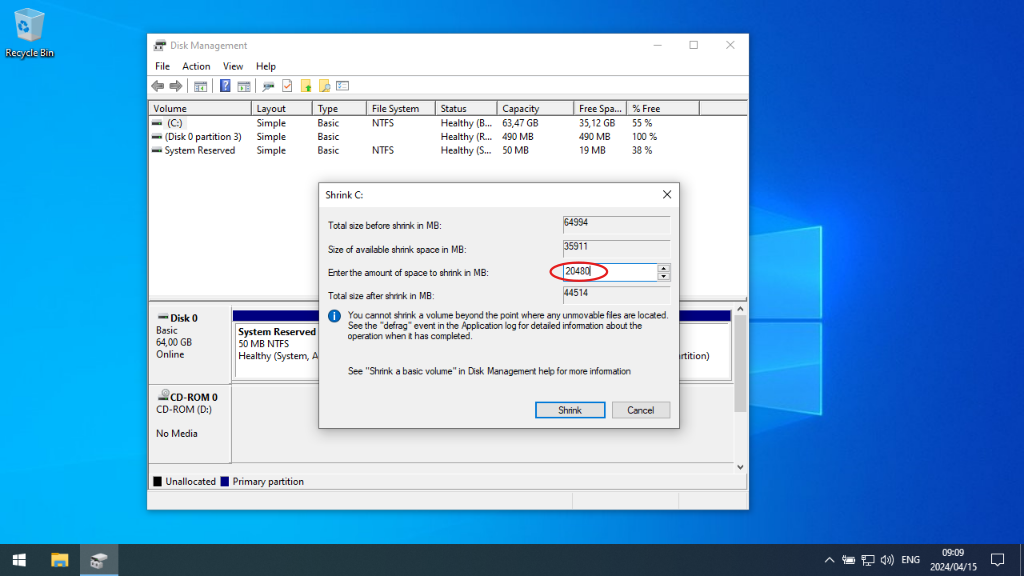Open the View menu
Viewport: 1024px width, 576px height.
(x=232, y=66)
